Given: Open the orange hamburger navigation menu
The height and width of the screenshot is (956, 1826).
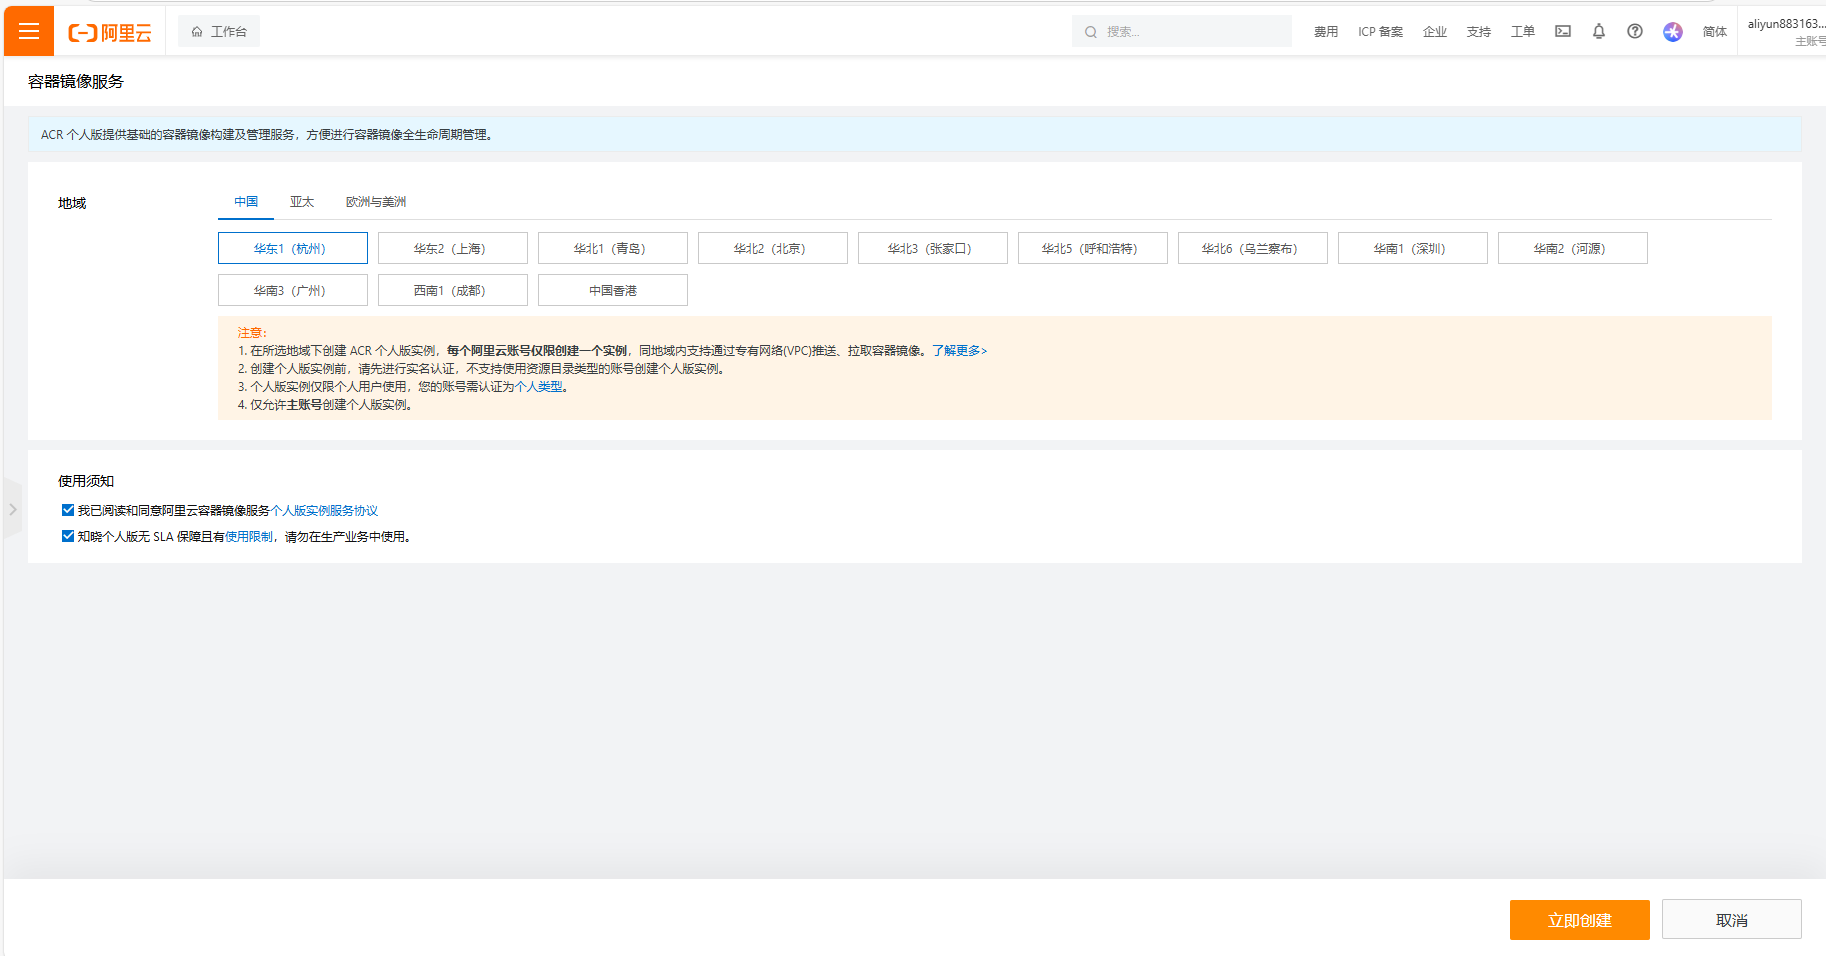Looking at the screenshot, I should pos(29,31).
